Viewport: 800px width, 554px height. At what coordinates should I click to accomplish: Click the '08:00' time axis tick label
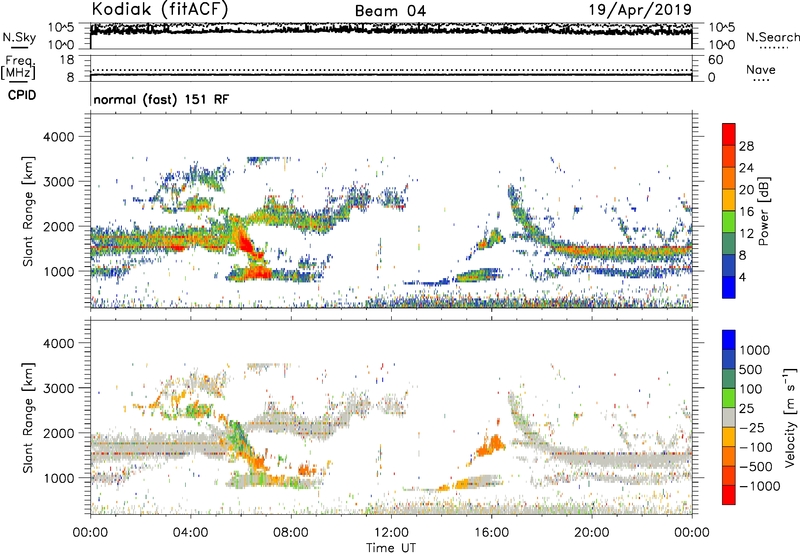pyautogui.click(x=291, y=533)
